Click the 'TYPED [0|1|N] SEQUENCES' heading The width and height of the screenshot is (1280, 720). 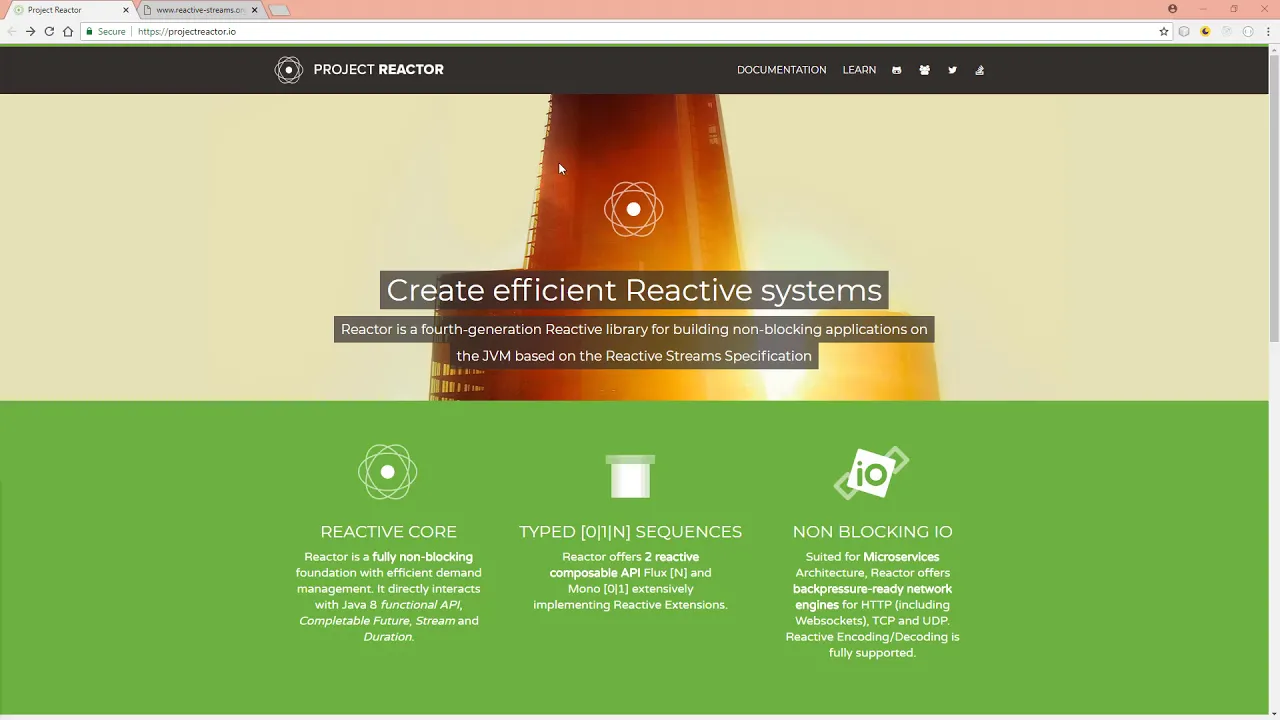[x=630, y=532]
